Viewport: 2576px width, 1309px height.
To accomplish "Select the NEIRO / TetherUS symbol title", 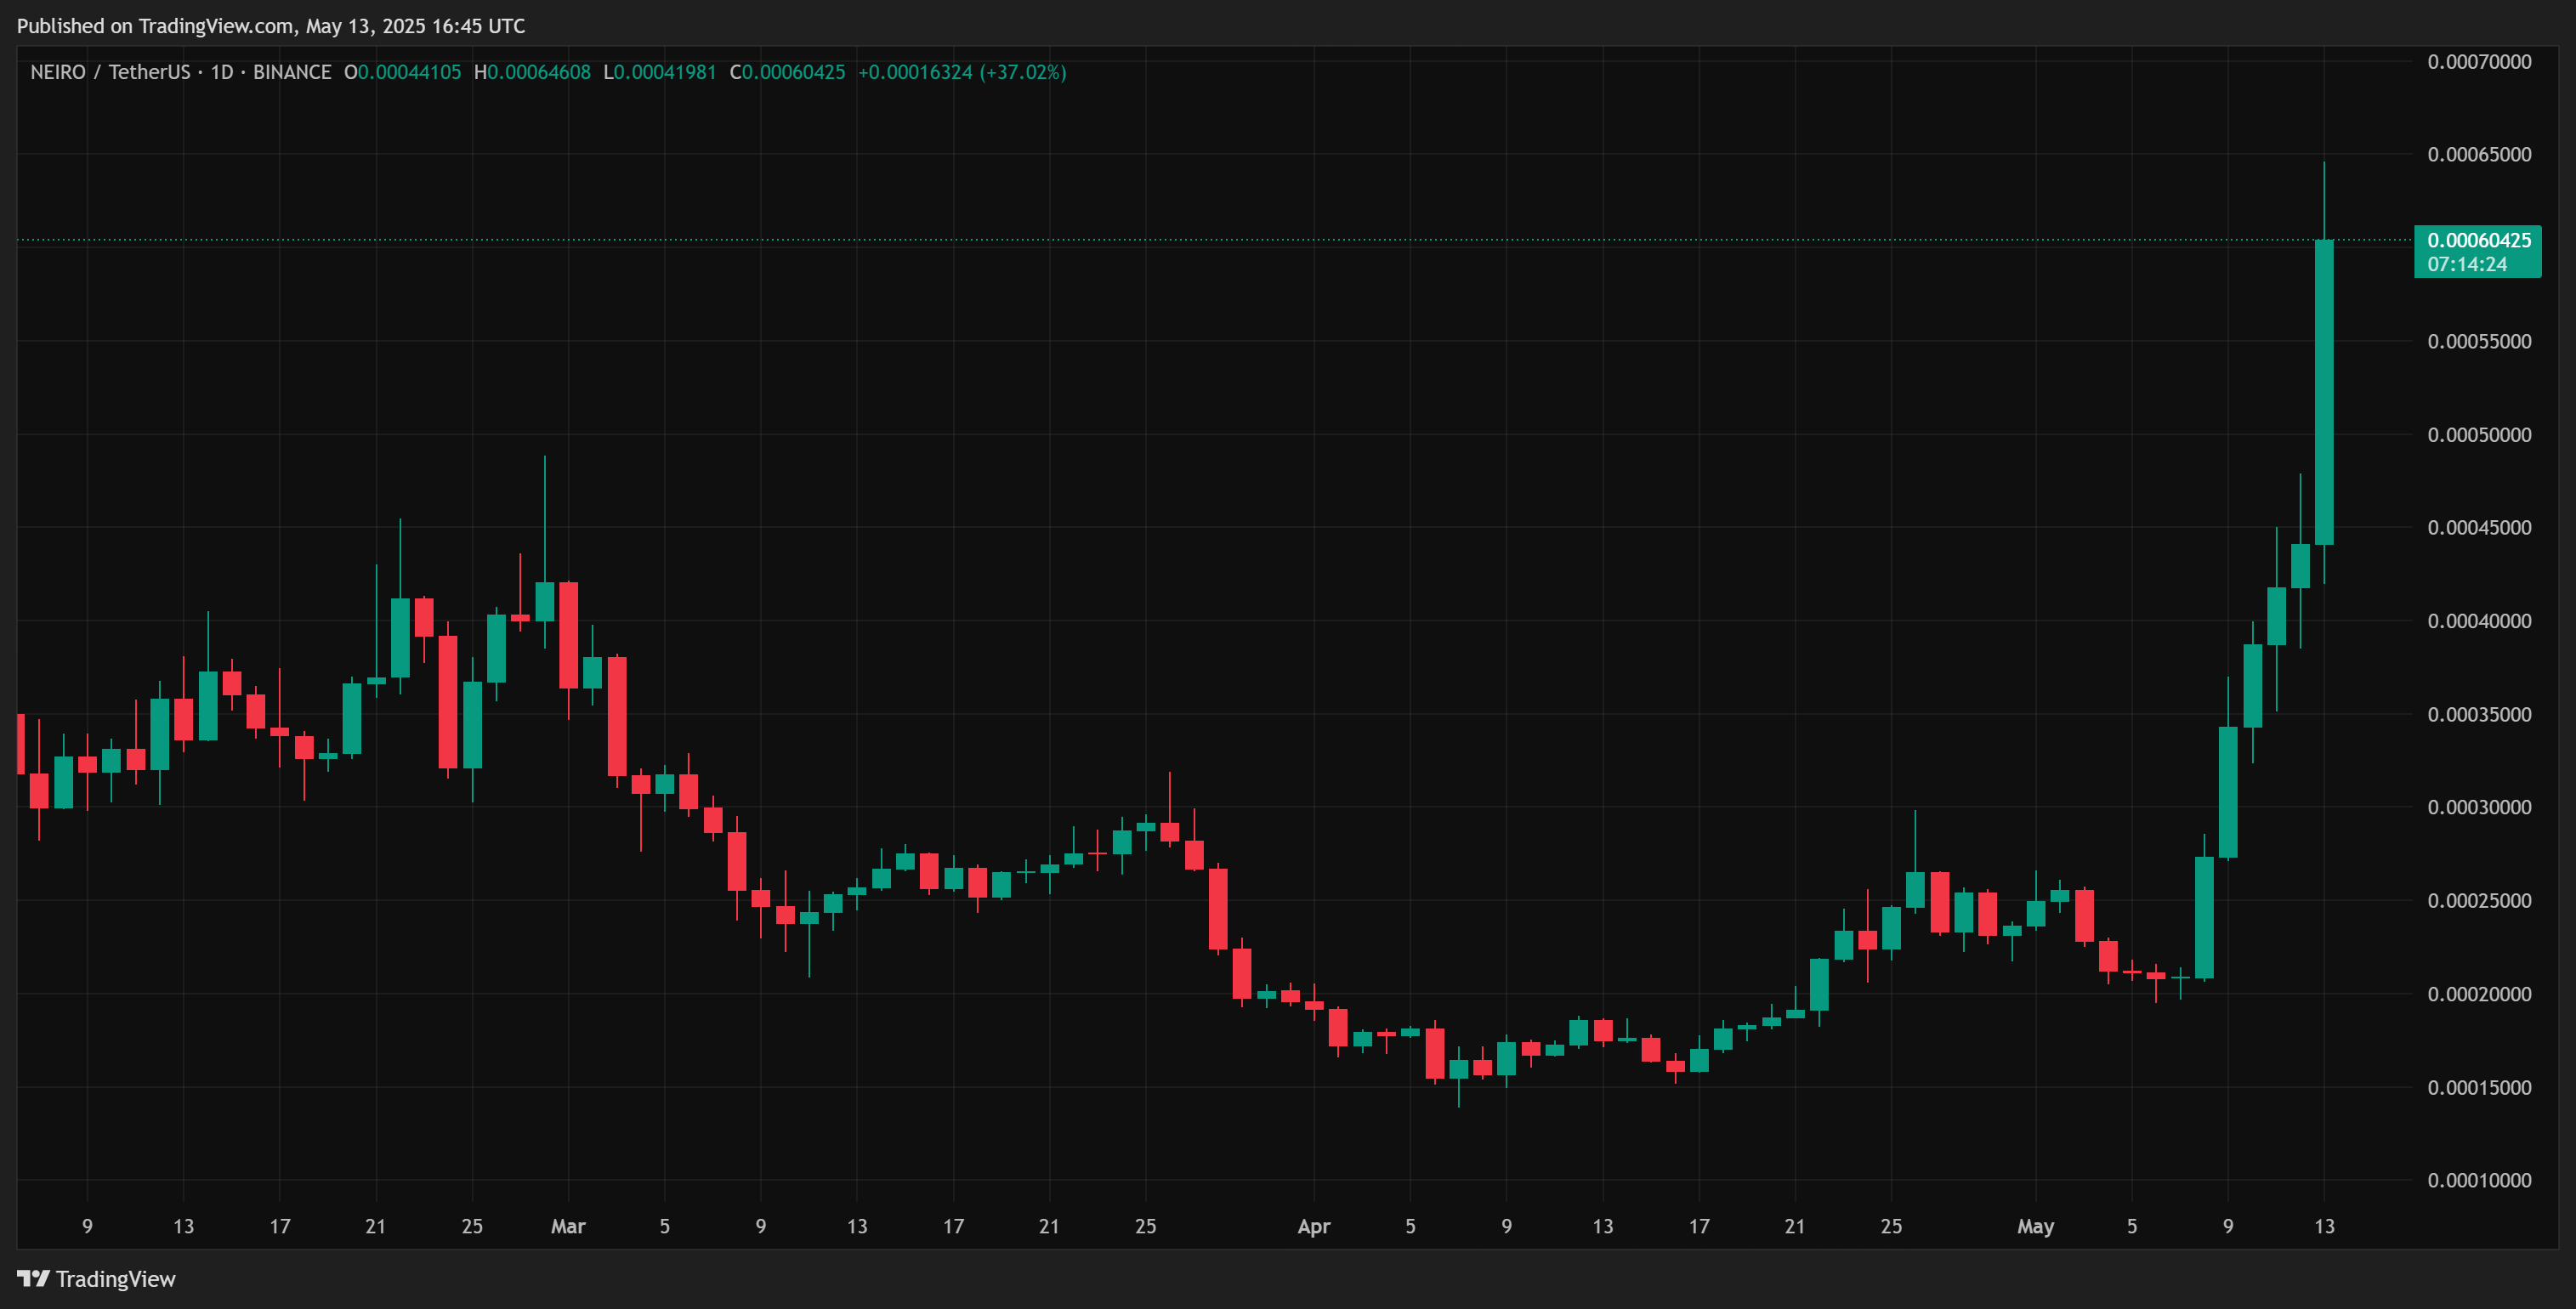I will point(110,72).
